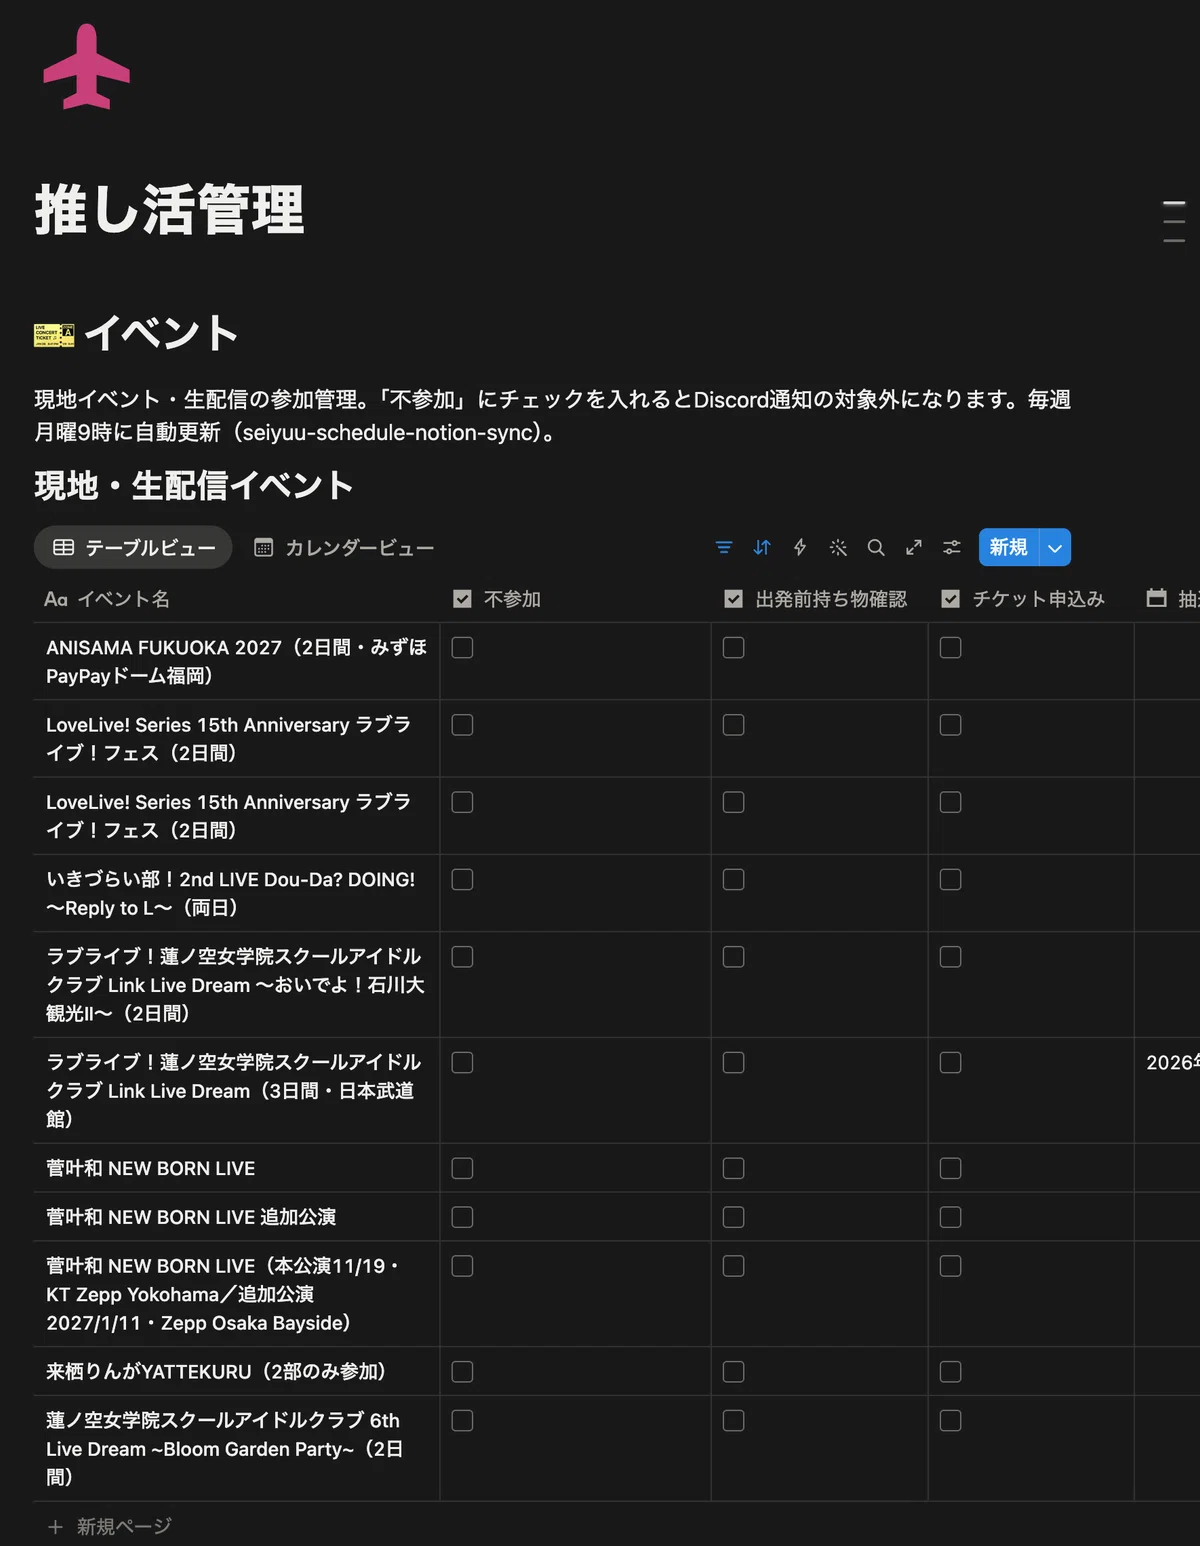Open the KT Zepp Yokohama NEW BORN LIVE row

point(222,1294)
